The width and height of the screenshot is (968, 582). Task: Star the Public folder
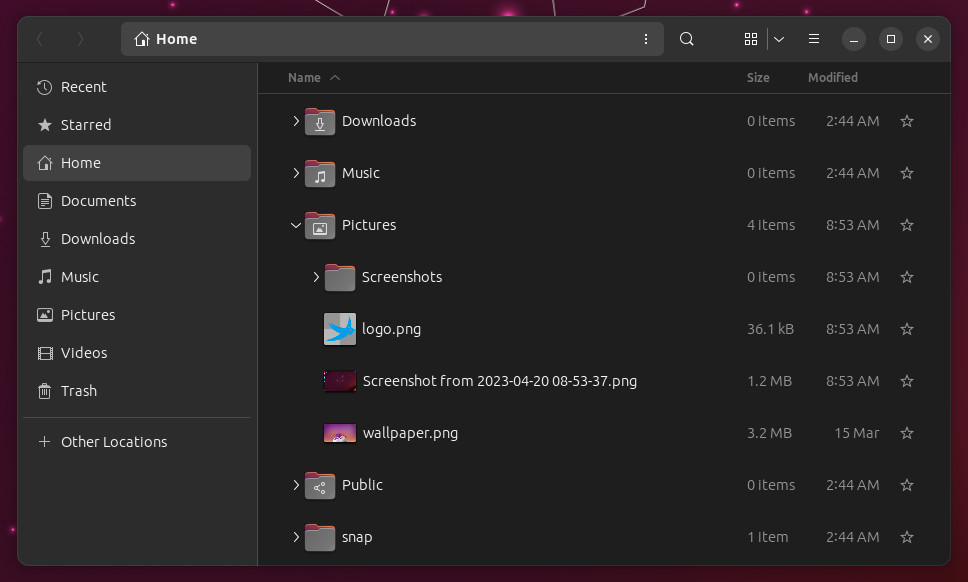click(906, 485)
